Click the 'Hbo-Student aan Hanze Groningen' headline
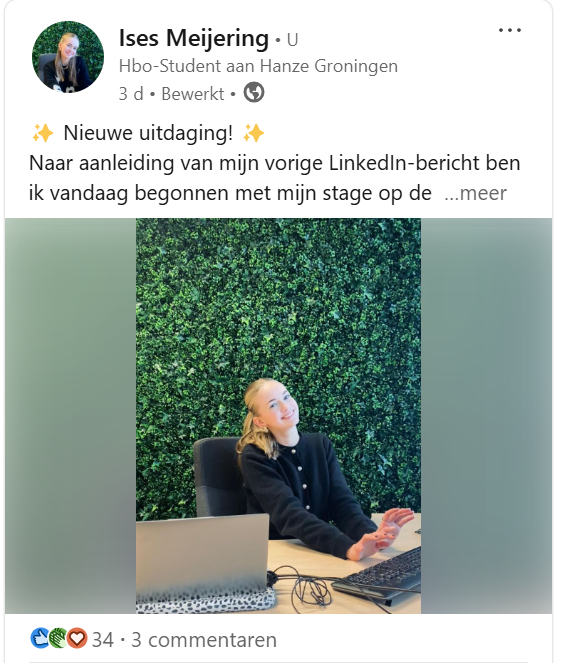Viewport: 561px width, 663px height. click(258, 66)
